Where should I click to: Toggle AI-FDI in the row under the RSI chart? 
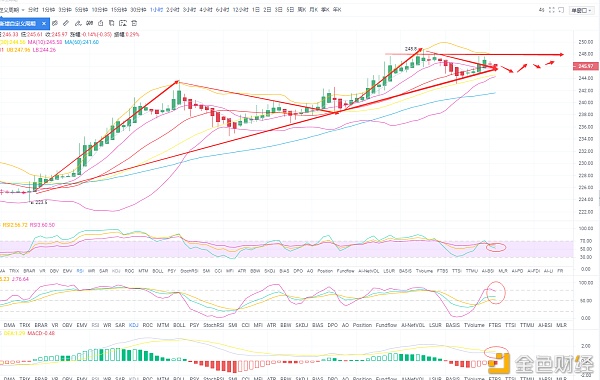(533, 271)
